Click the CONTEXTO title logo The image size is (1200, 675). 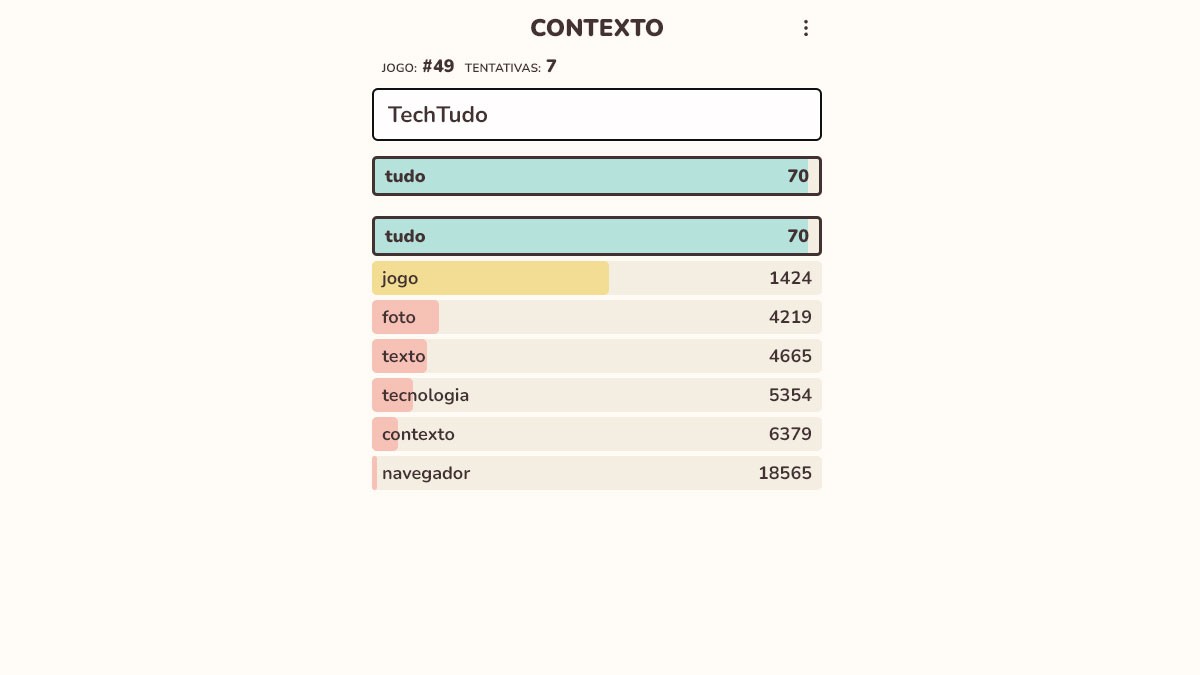tap(597, 28)
